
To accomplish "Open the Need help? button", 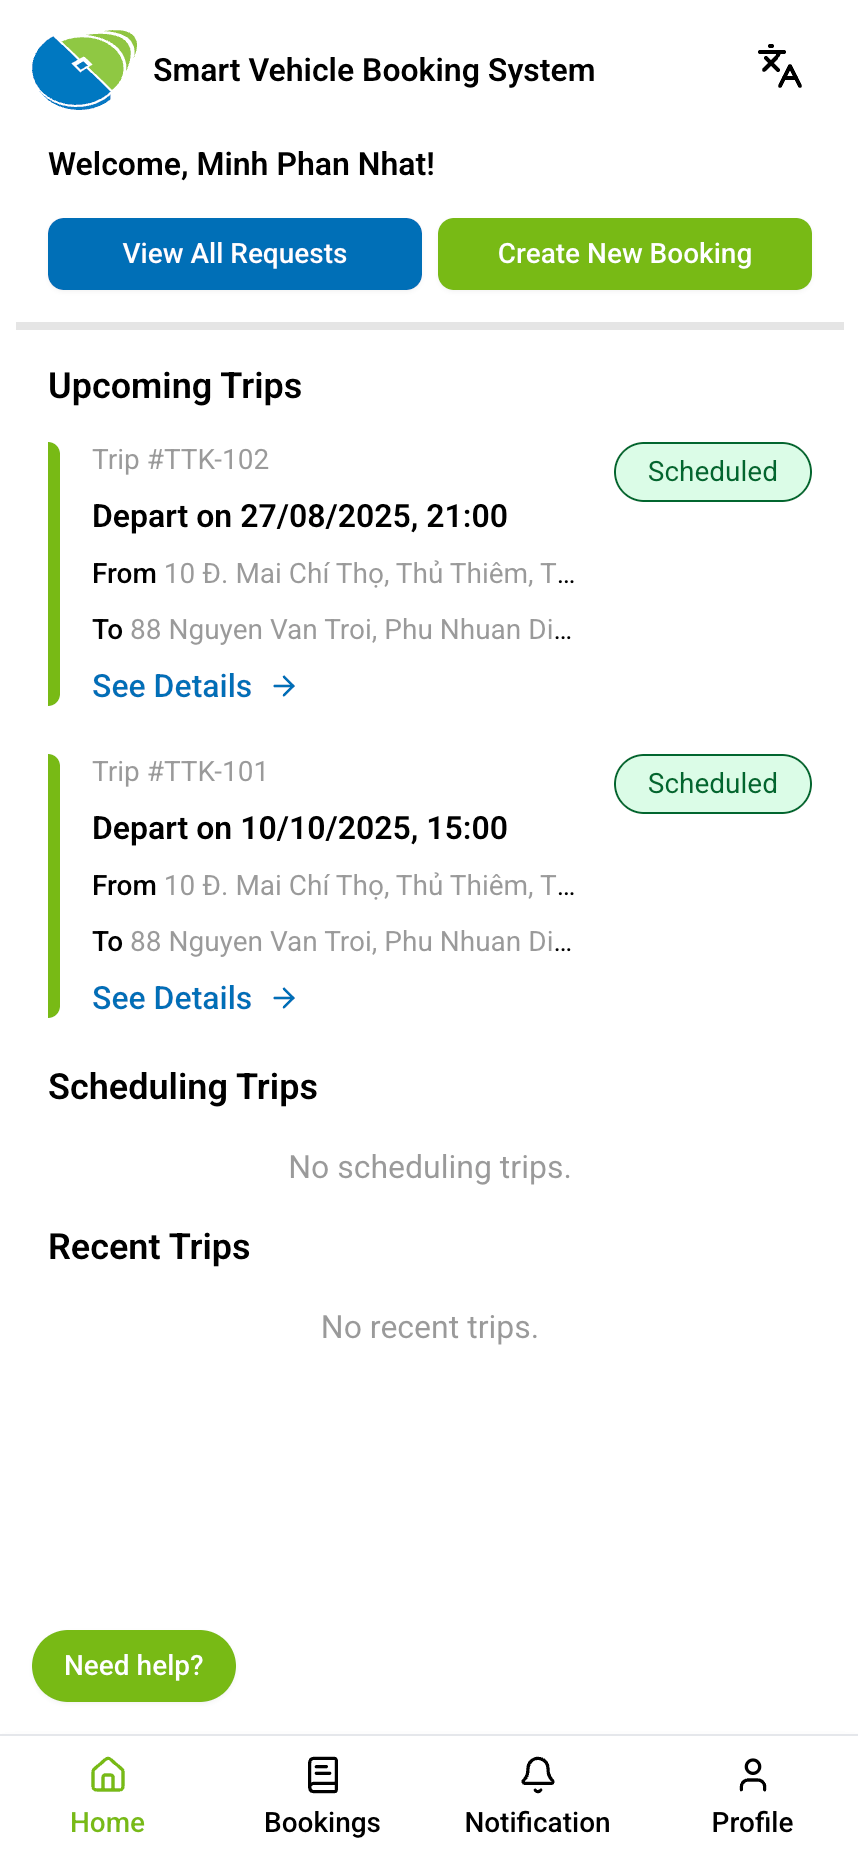I will click(134, 1665).
